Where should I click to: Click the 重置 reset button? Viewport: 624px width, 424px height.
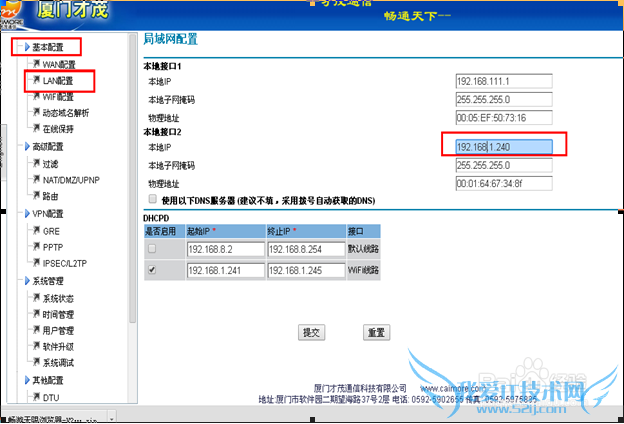pyautogui.click(x=376, y=332)
